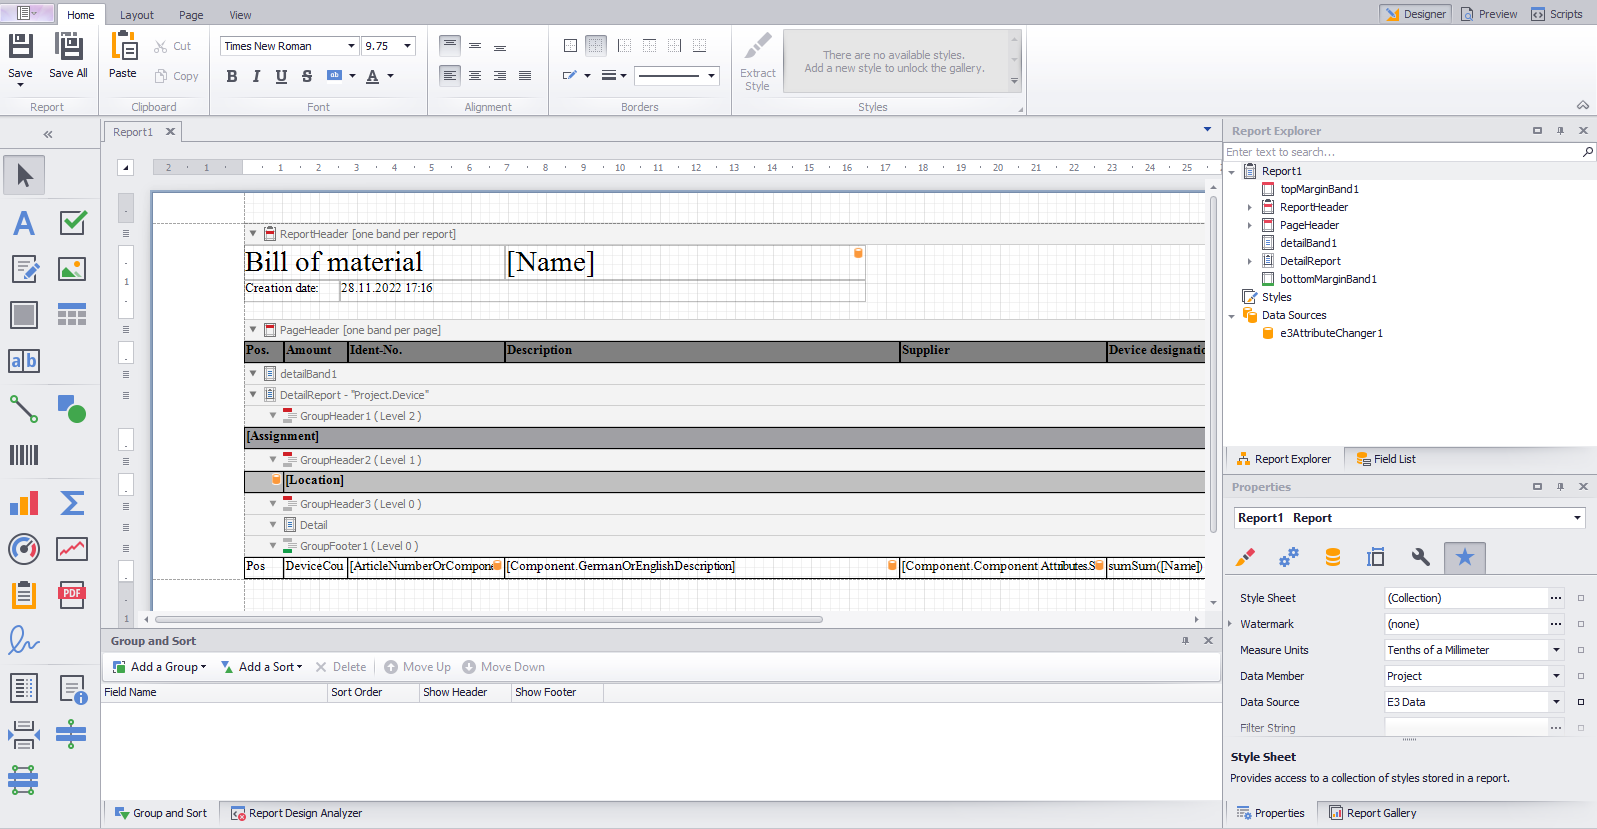Open the Measure Units dropdown

[1556, 650]
